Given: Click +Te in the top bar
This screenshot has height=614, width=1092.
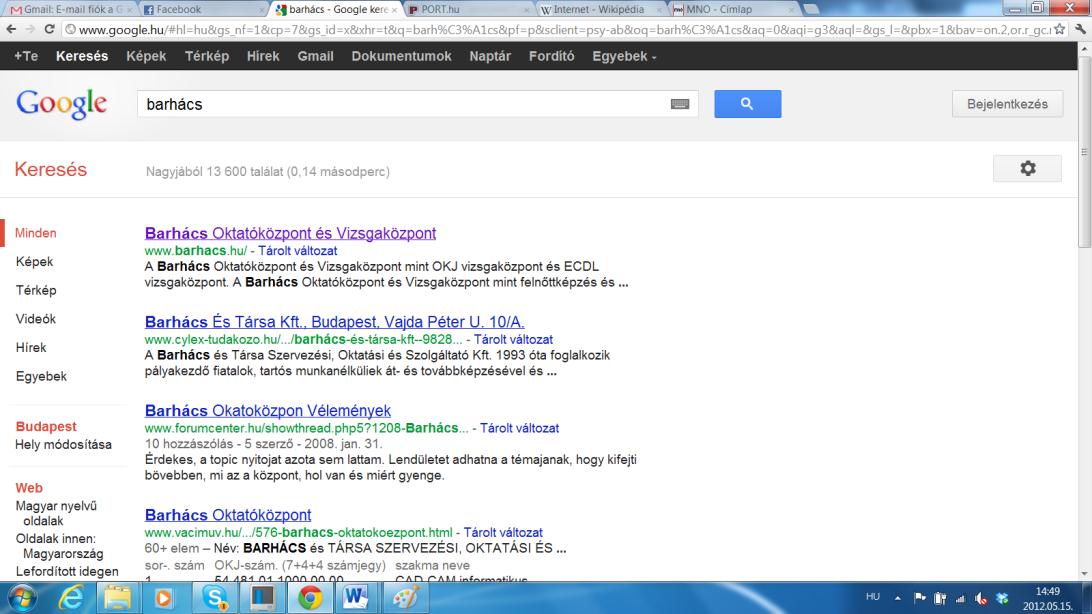Looking at the screenshot, I should coord(26,56).
